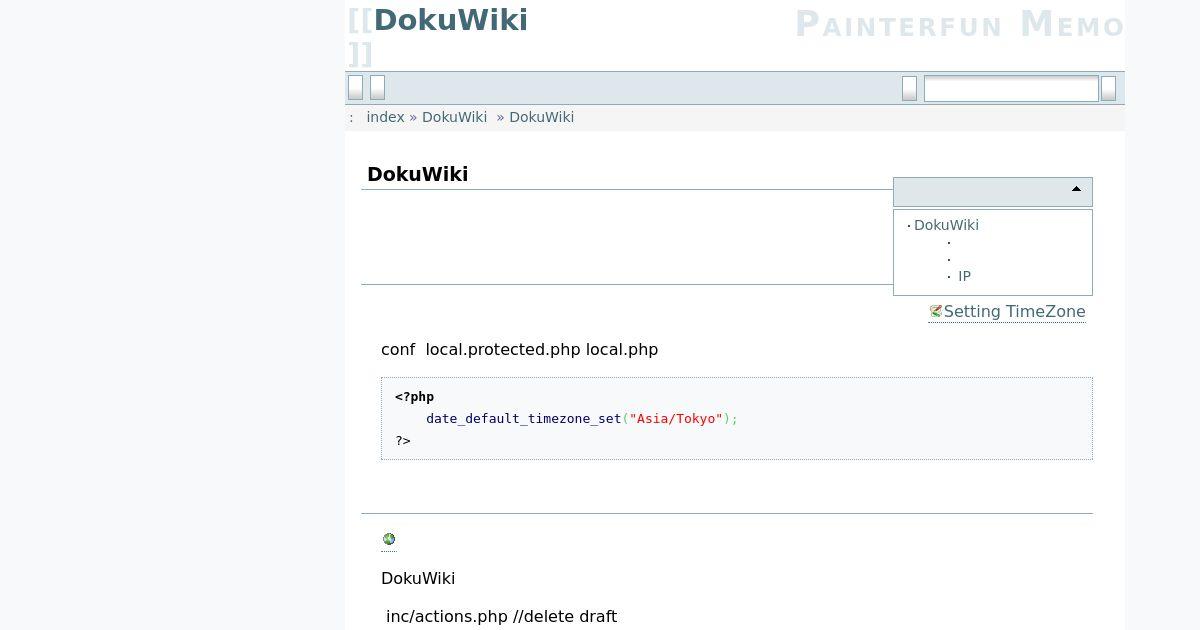
Task: Click the "Asia/Tokyo" string in code
Action: coord(676,419)
